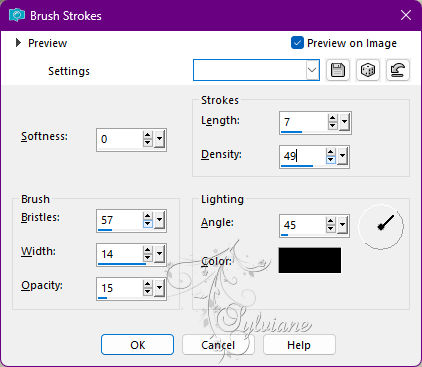Open the black Lighting Color swatch
Viewport: 422px width, 367px height.
coord(310,260)
